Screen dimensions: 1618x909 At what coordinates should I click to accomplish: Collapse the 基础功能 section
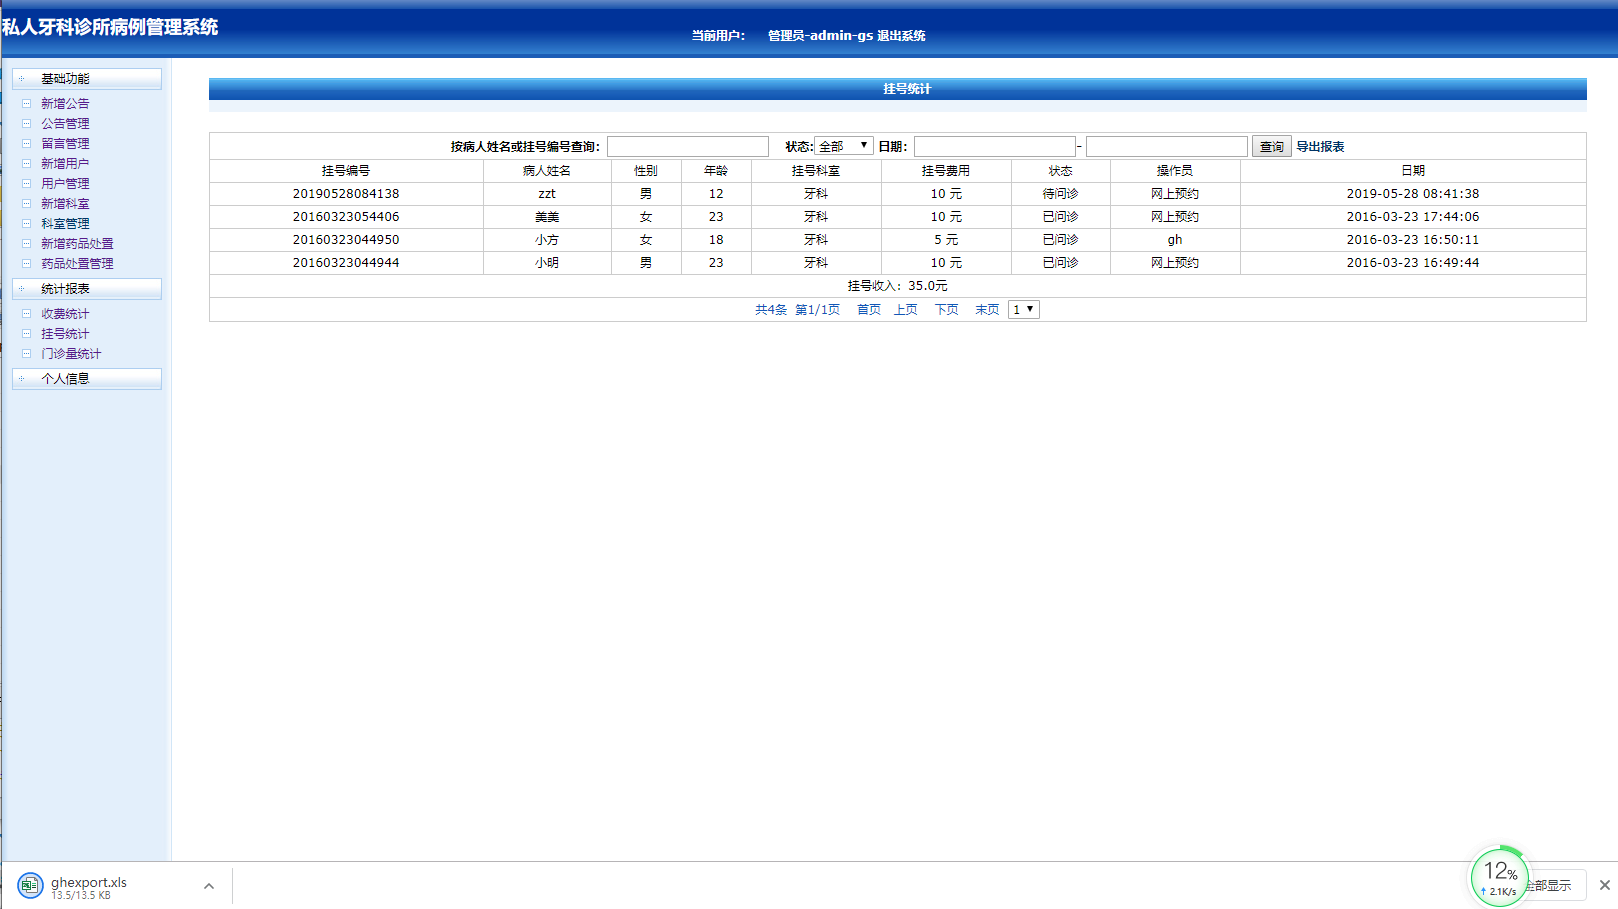coord(86,79)
